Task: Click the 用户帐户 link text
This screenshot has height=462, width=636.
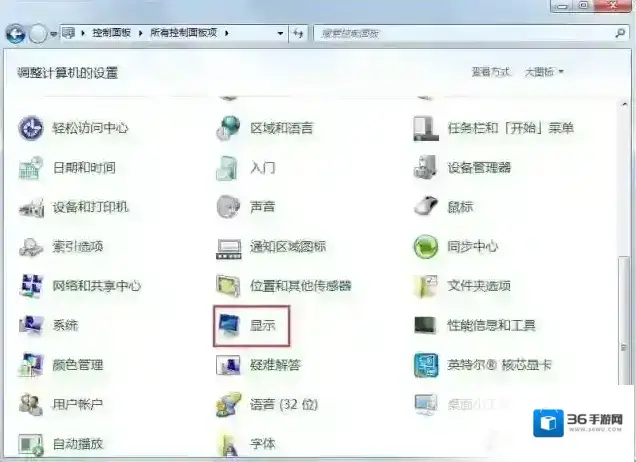Action: 77,404
